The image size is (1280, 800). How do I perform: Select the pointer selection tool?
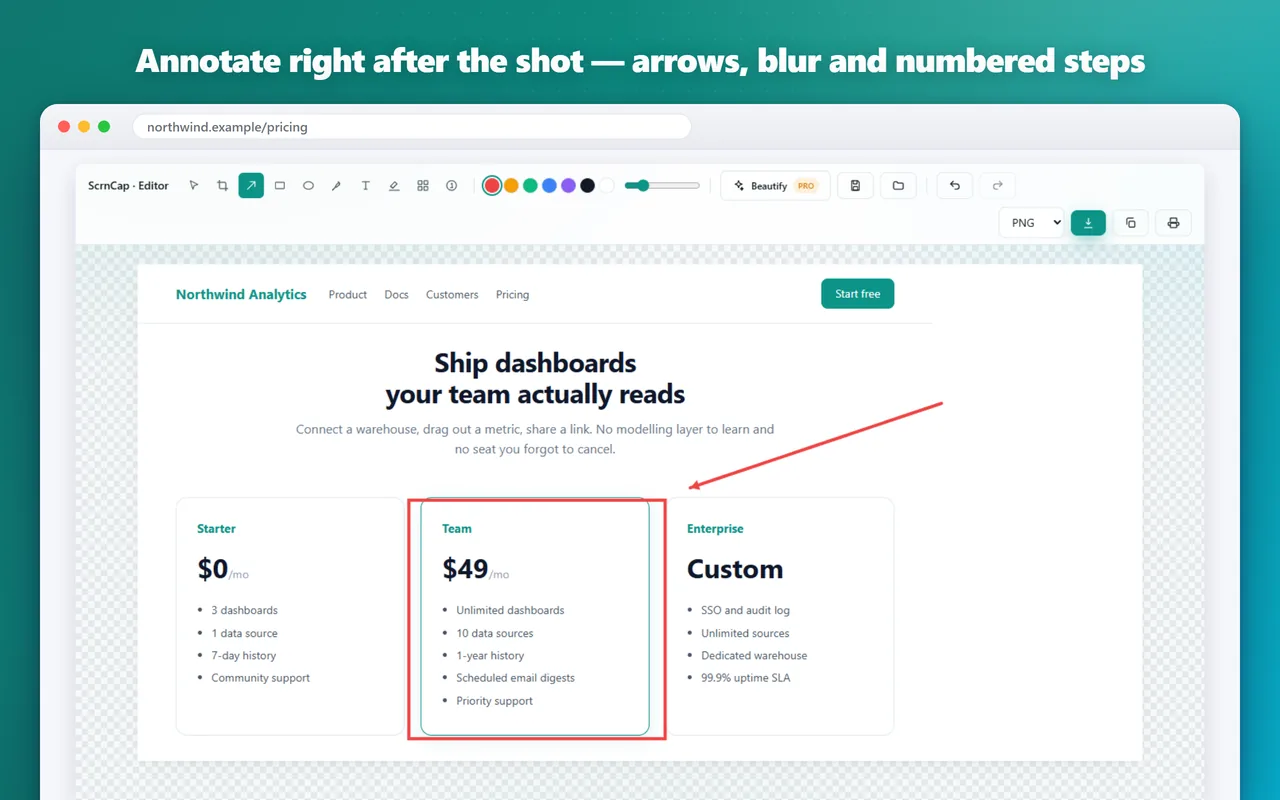194,185
